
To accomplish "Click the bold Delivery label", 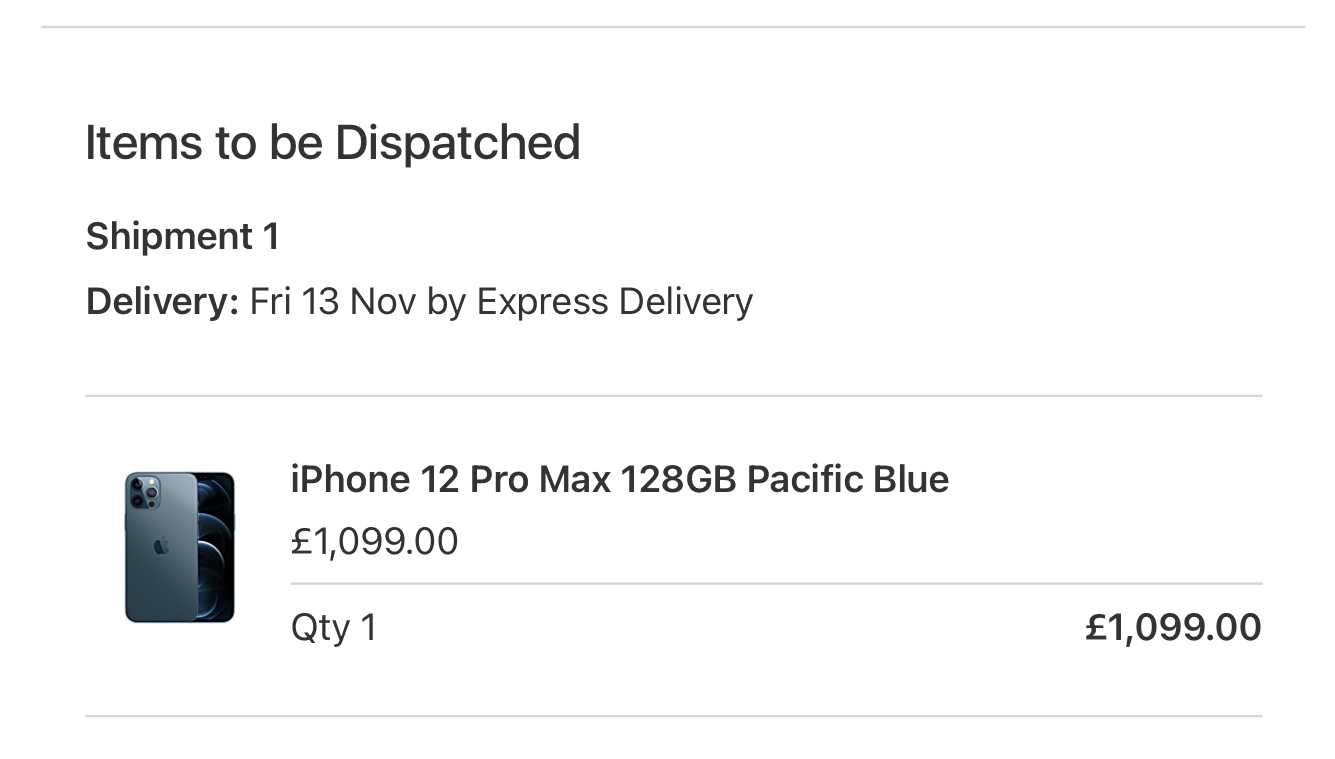I will tap(162, 301).
